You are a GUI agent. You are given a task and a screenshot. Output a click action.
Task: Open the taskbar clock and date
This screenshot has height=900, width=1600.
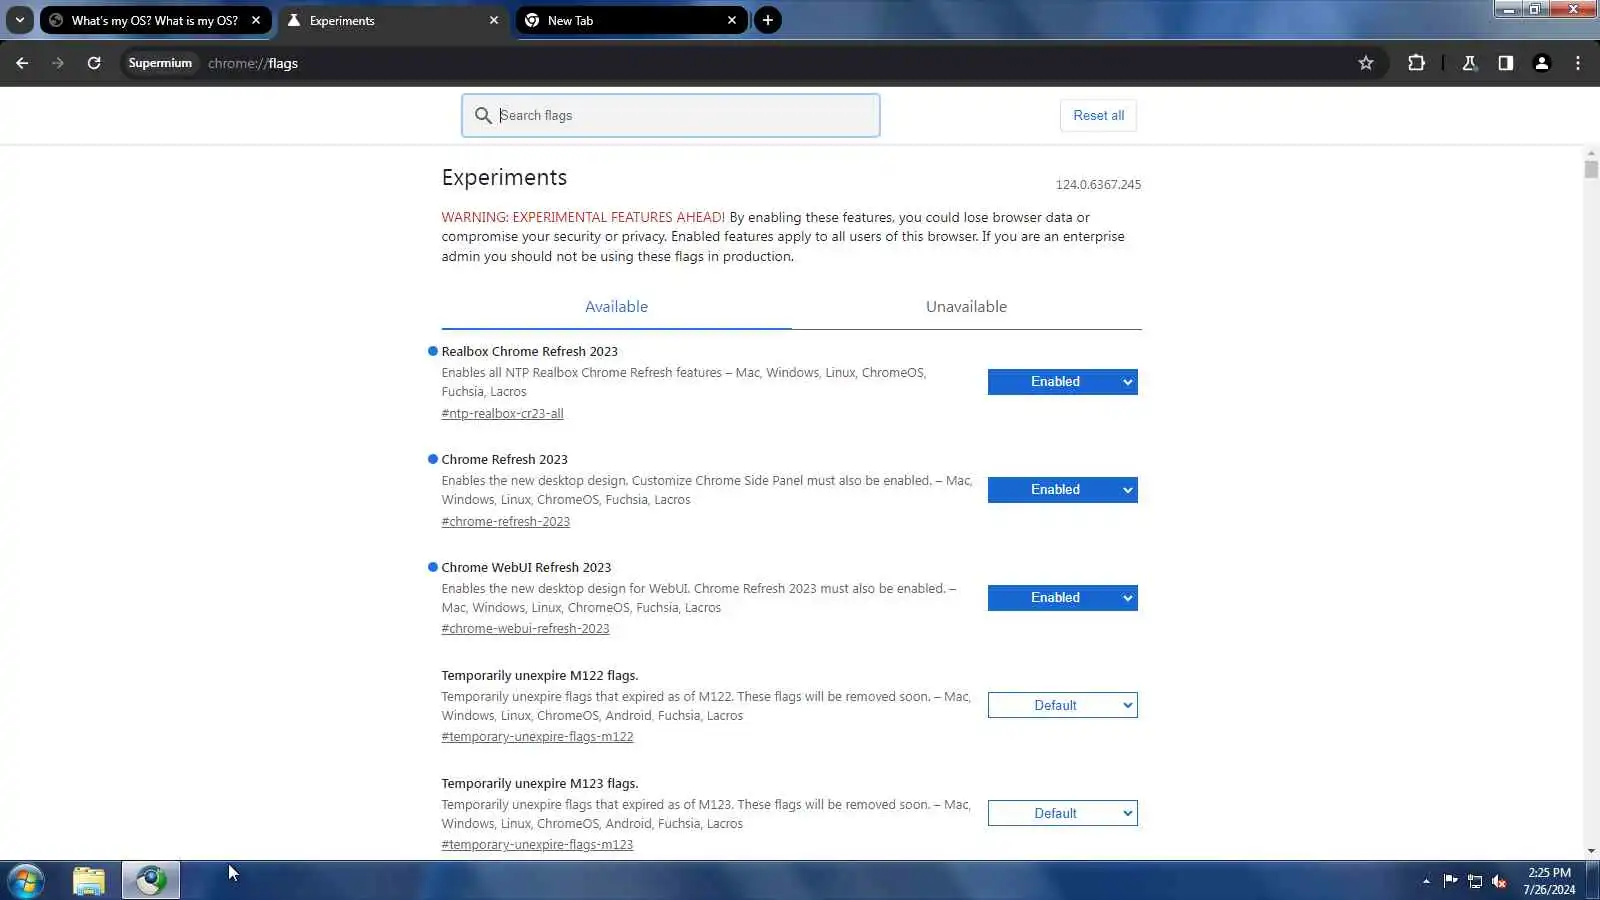[1549, 881]
